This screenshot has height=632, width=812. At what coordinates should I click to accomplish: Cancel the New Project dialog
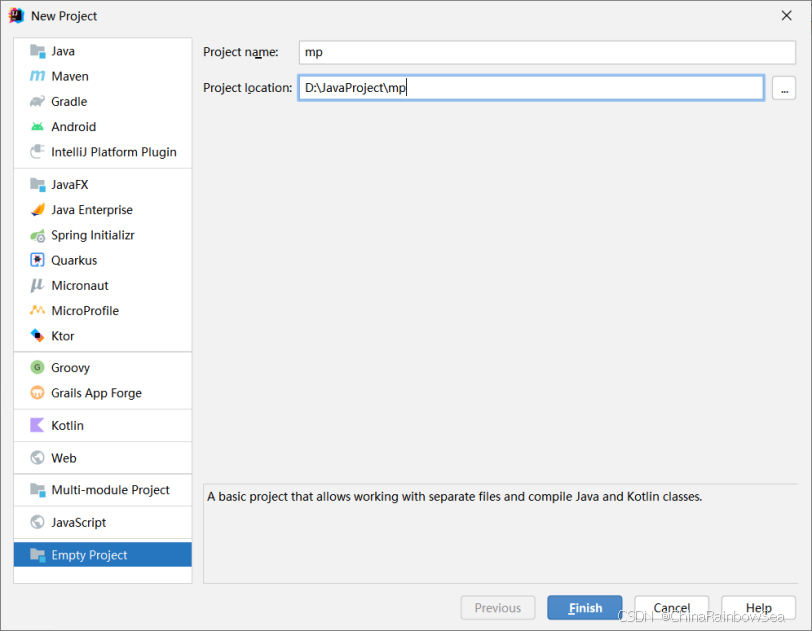672,608
